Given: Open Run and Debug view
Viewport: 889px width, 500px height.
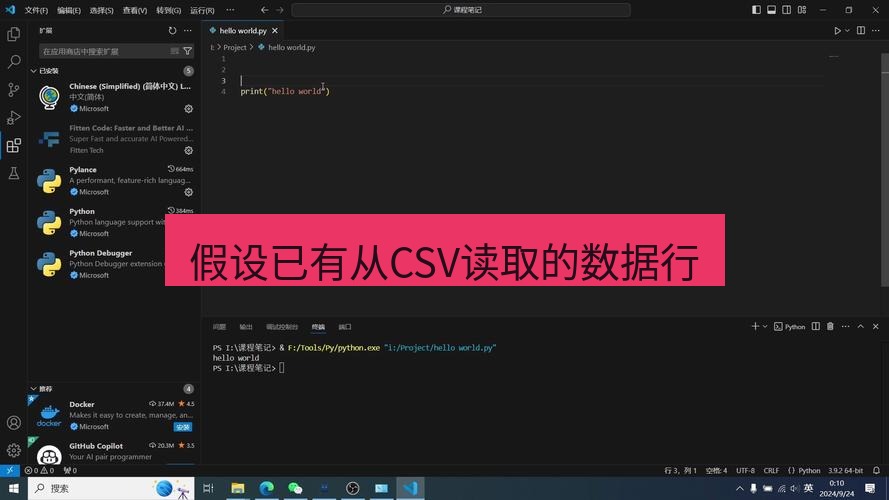Looking at the screenshot, I should pos(14,117).
